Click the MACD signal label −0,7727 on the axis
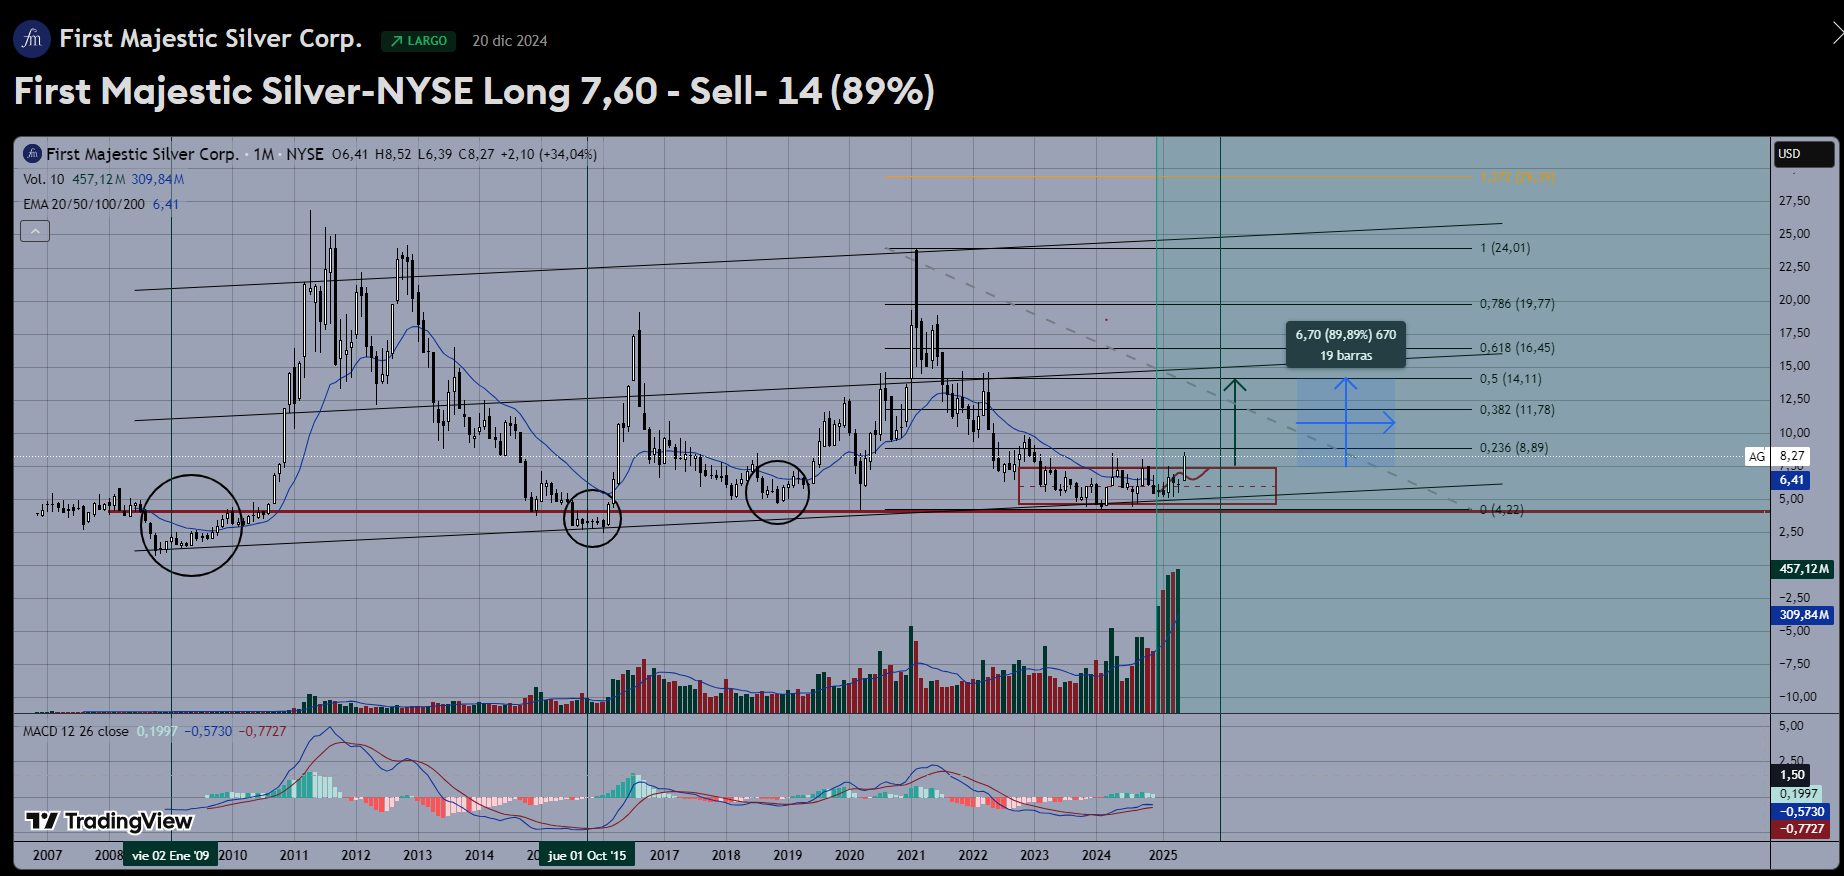Viewport: 1844px width, 876px height. point(1801,829)
